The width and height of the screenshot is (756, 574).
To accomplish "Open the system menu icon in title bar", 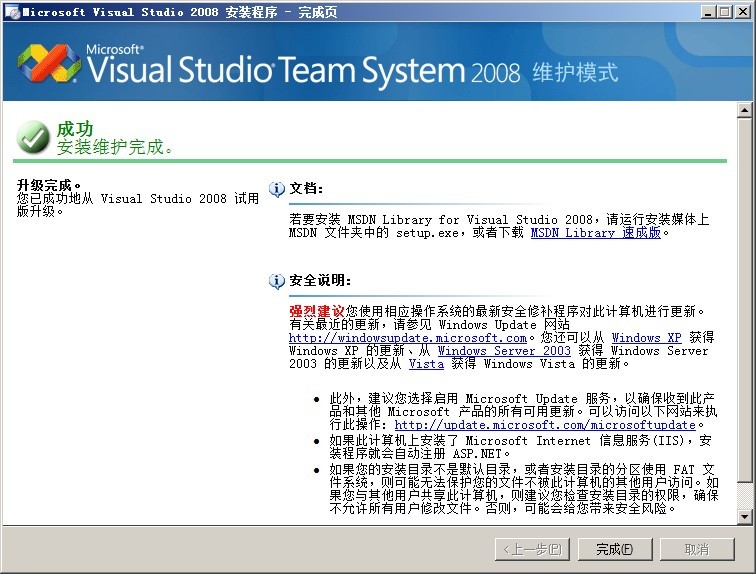I will [11, 11].
